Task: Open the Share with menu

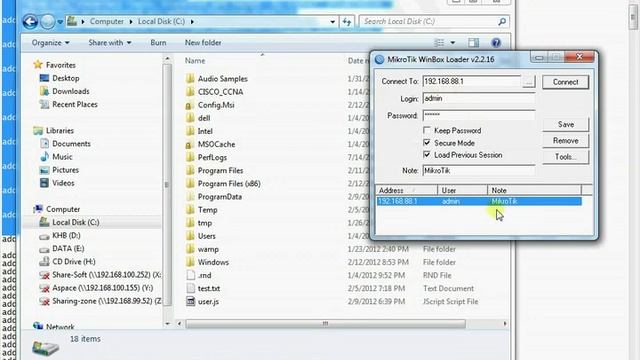Action: [110, 42]
